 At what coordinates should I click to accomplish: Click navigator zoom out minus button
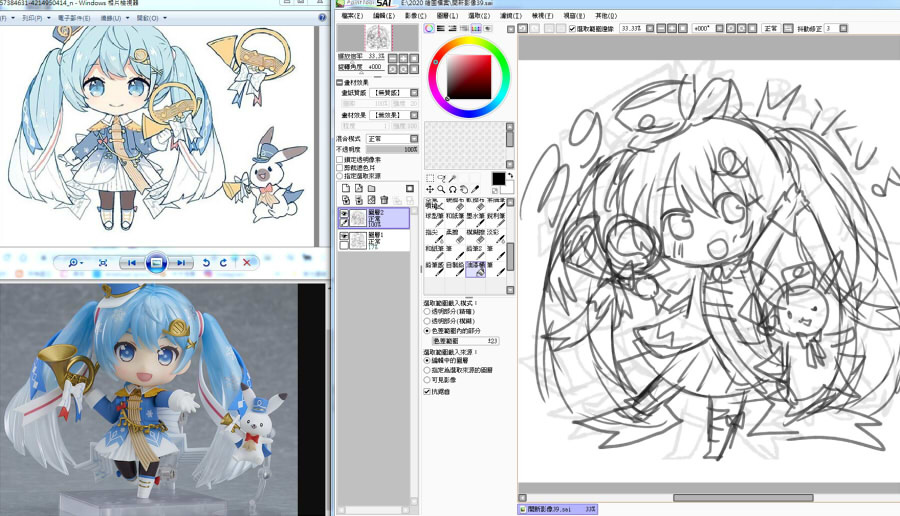pos(393,58)
